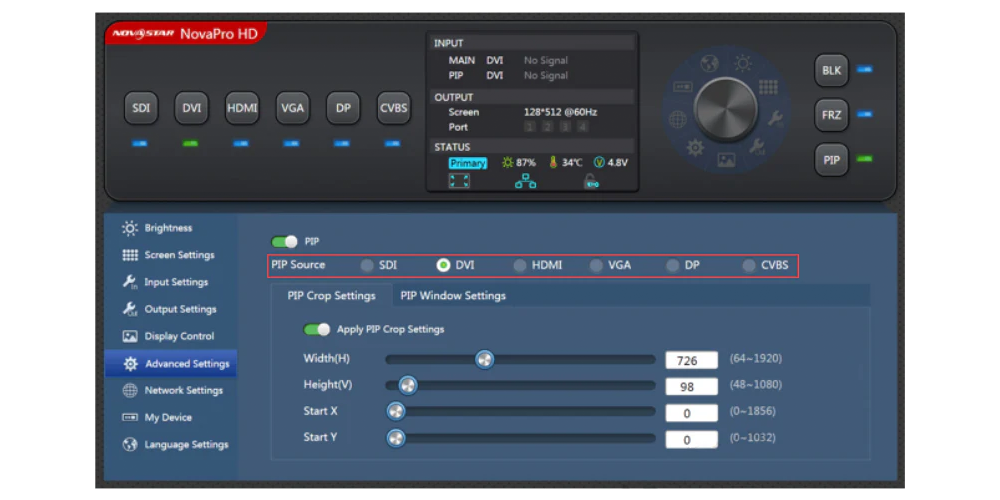This screenshot has width=1000, height=500.
Task: Toggle the PIP switch off
Action: click(284, 242)
